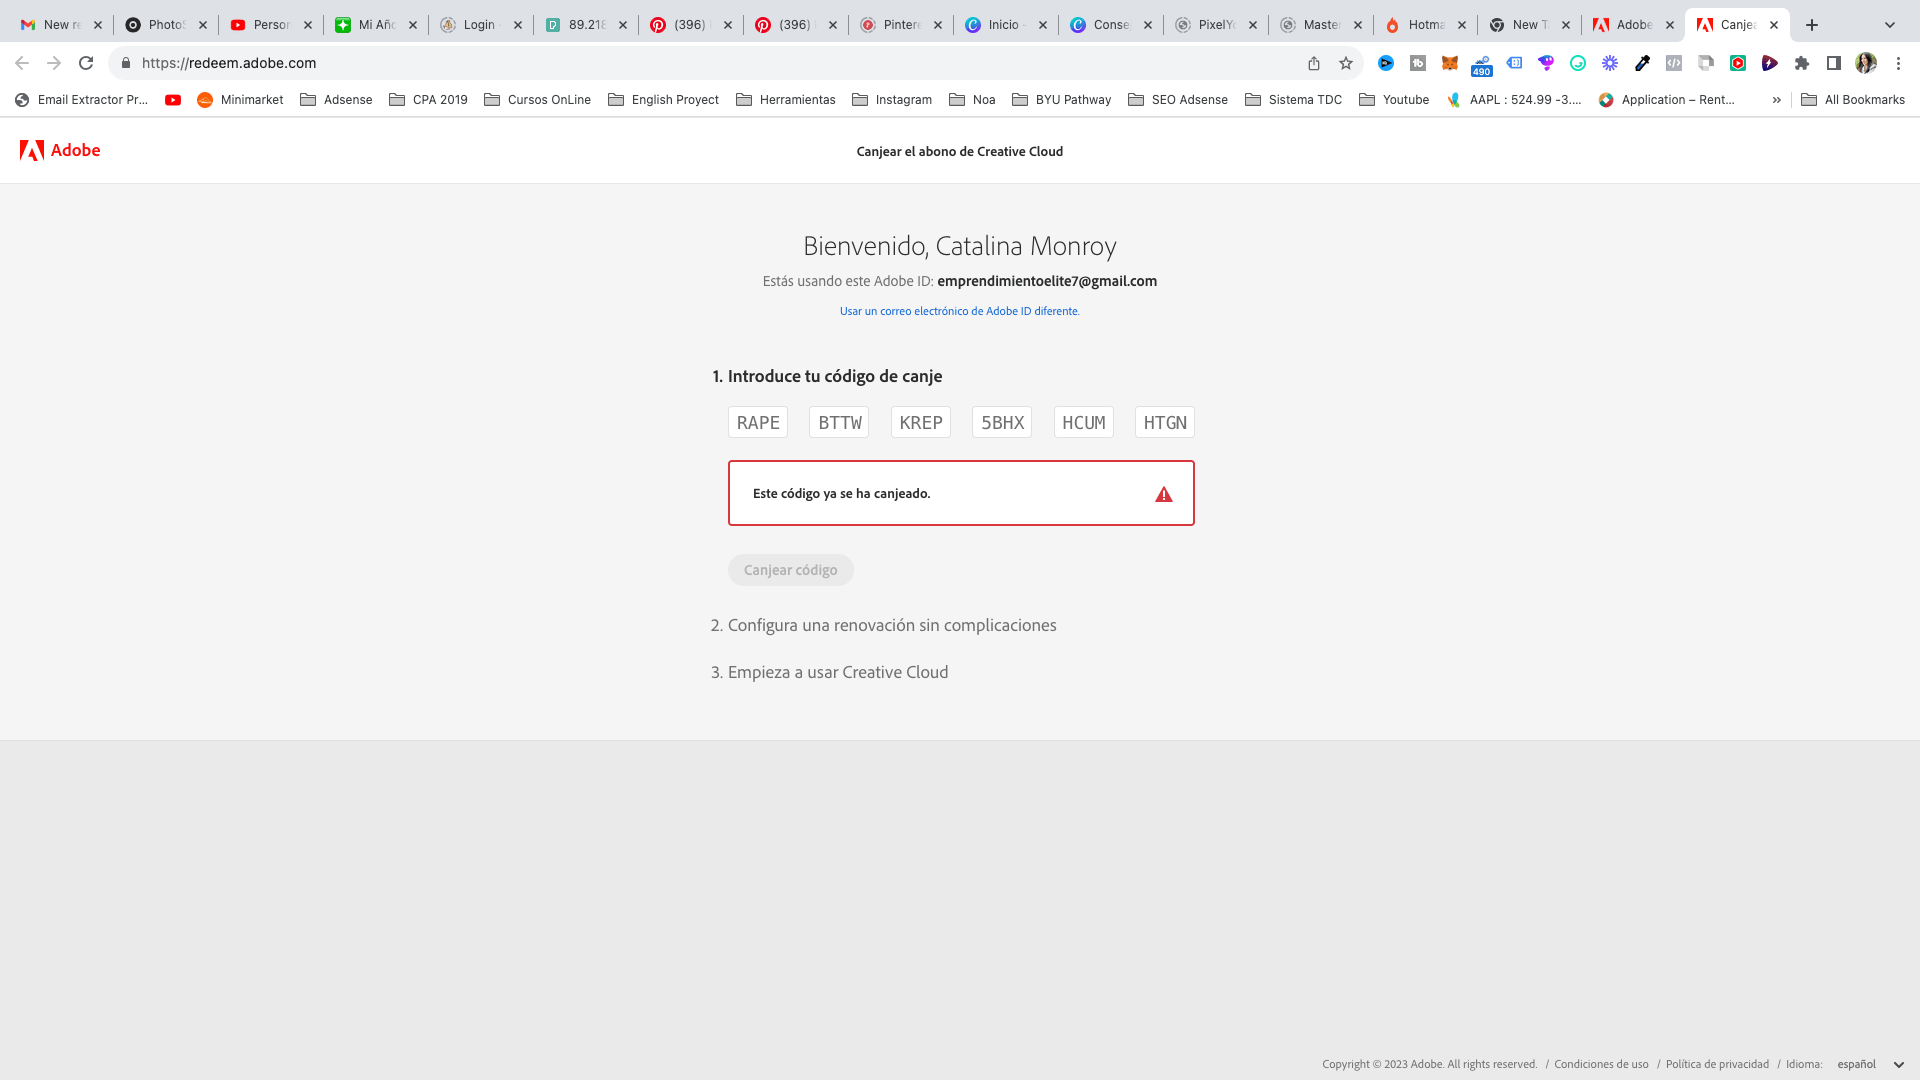Switch to the PixelYourSite tab
The image size is (1920, 1080).
[1215, 25]
